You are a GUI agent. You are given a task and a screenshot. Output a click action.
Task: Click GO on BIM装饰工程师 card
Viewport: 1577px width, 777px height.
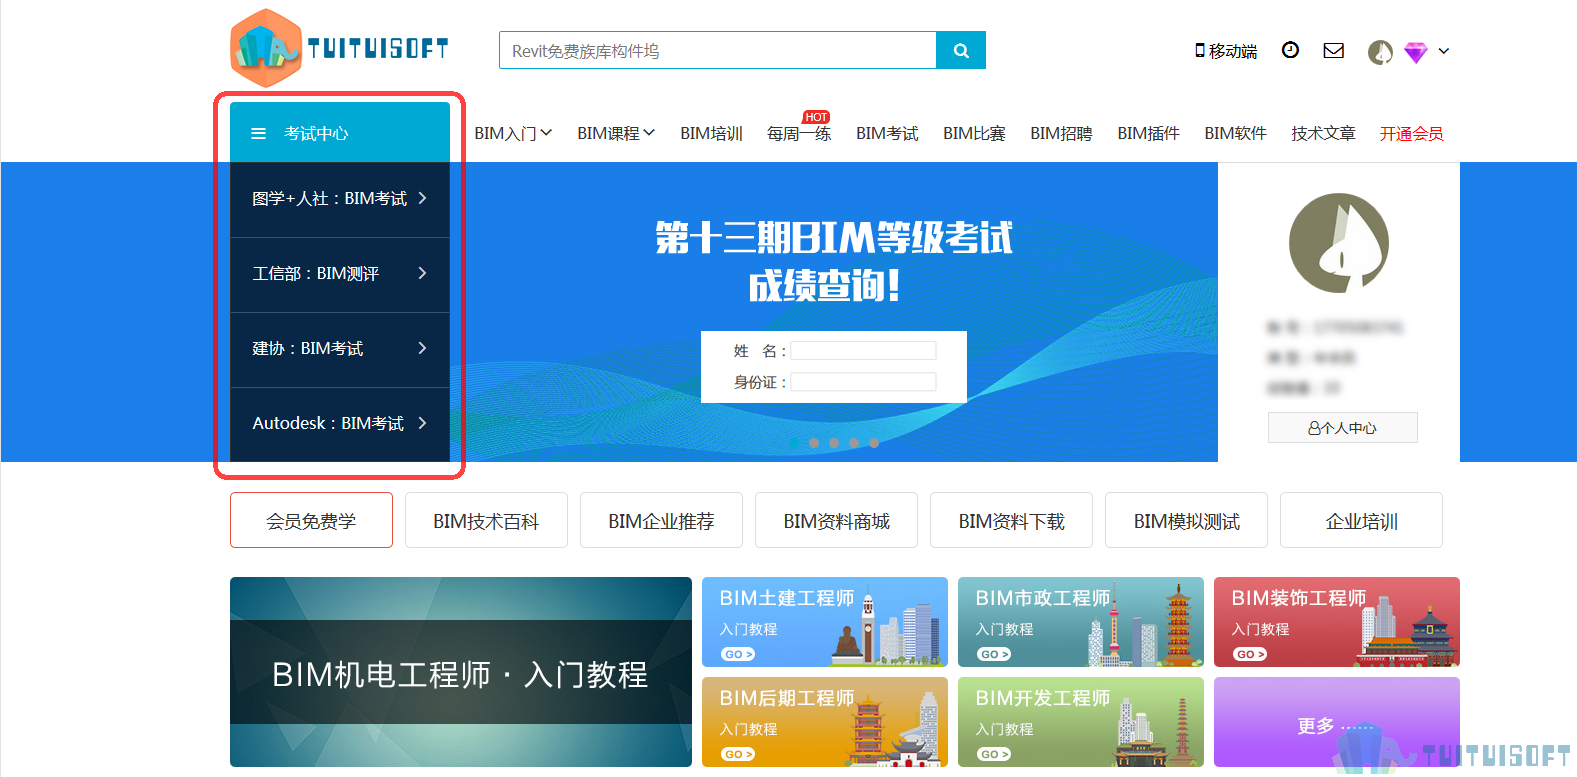coord(1250,654)
